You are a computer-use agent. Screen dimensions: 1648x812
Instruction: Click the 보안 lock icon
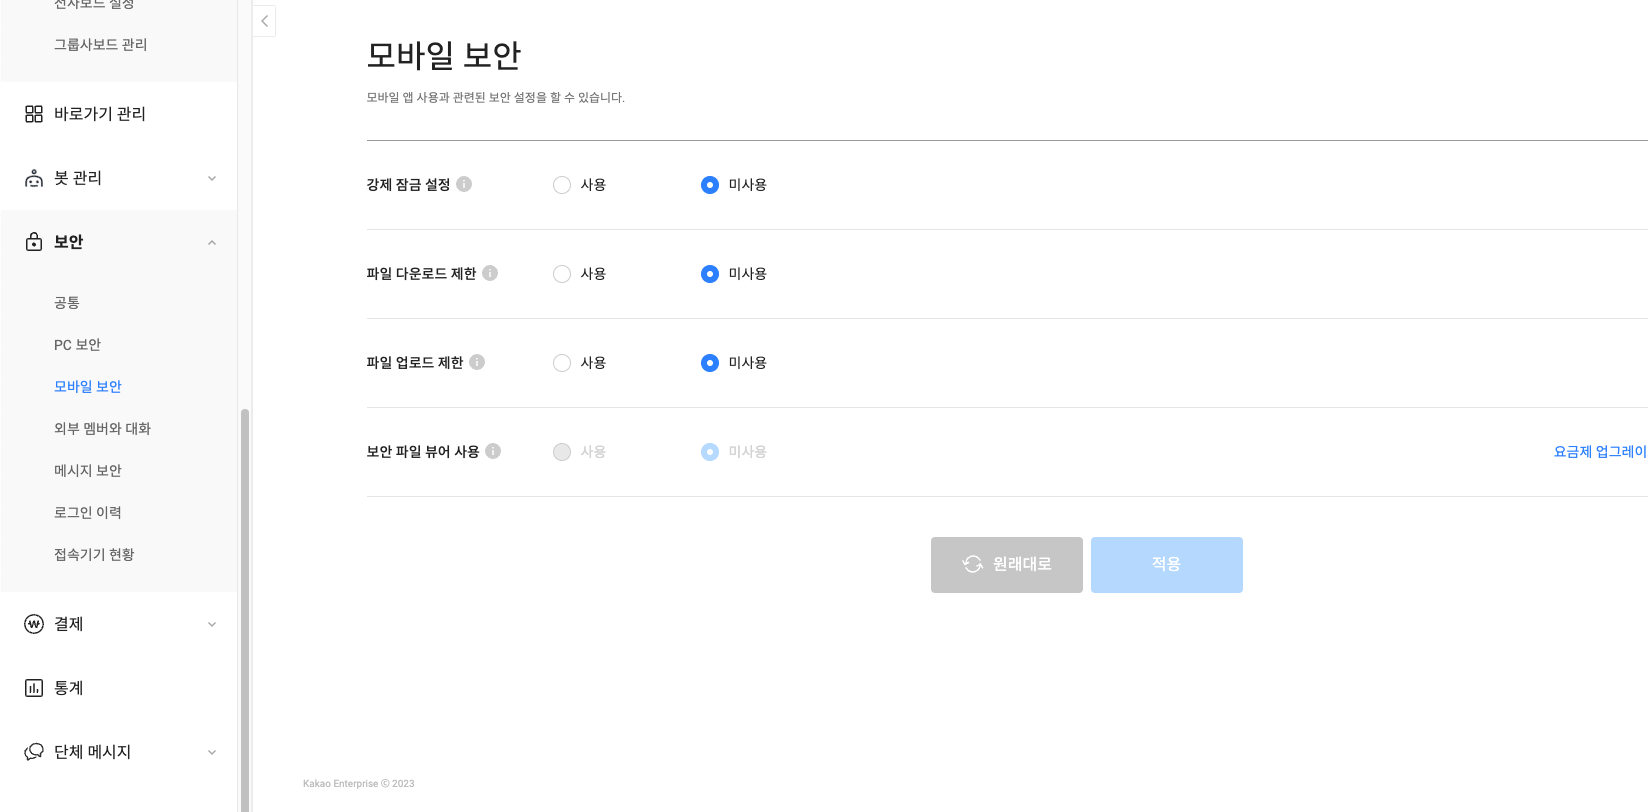point(34,242)
